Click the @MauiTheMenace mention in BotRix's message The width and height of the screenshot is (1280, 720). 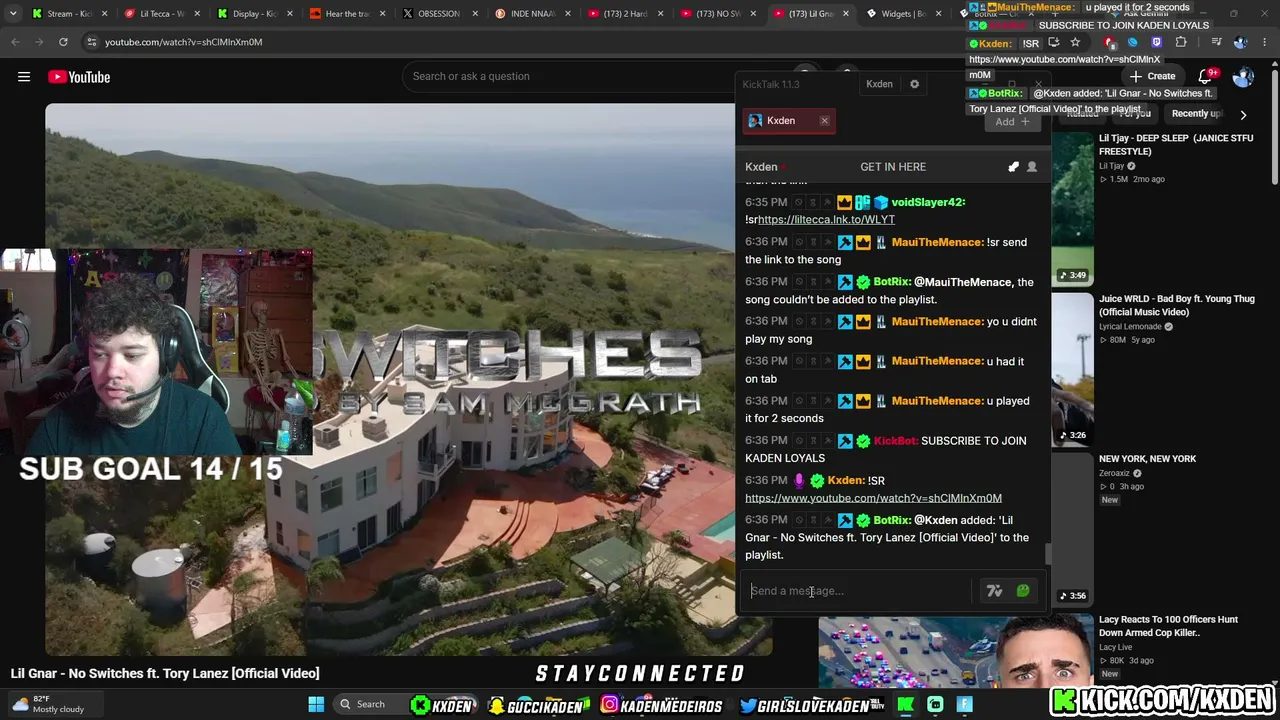(962, 282)
